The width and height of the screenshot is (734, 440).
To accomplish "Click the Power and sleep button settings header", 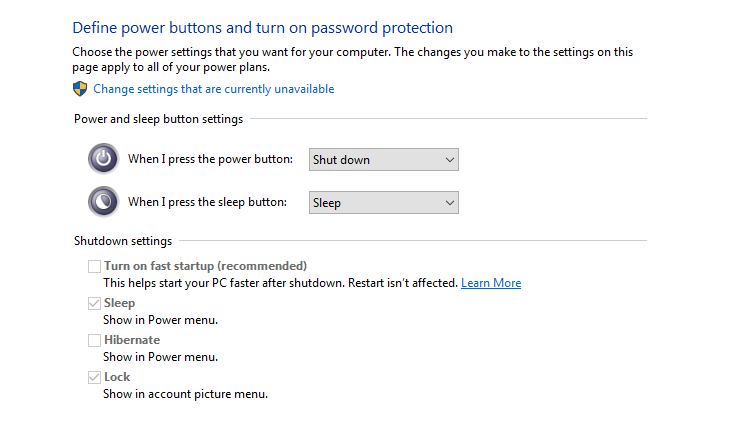I will coord(158,119).
